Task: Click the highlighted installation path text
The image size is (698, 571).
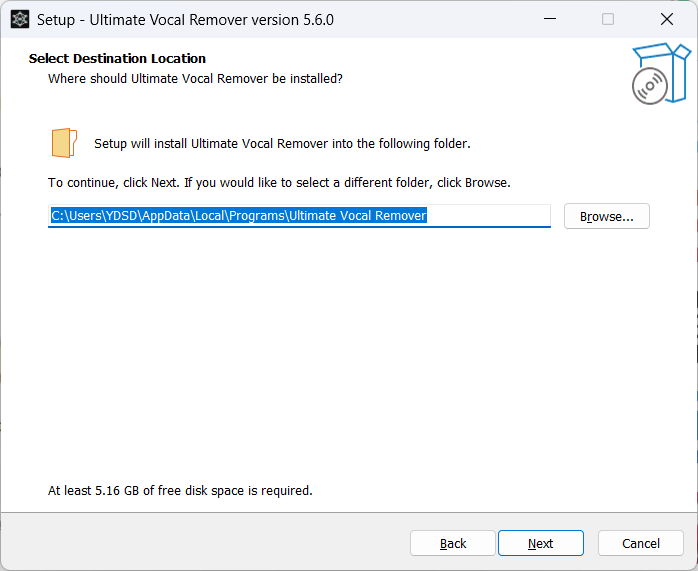Action: [x=239, y=215]
